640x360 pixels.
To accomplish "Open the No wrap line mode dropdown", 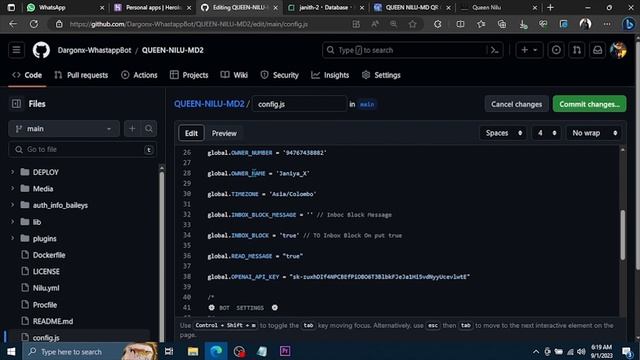I will (594, 133).
